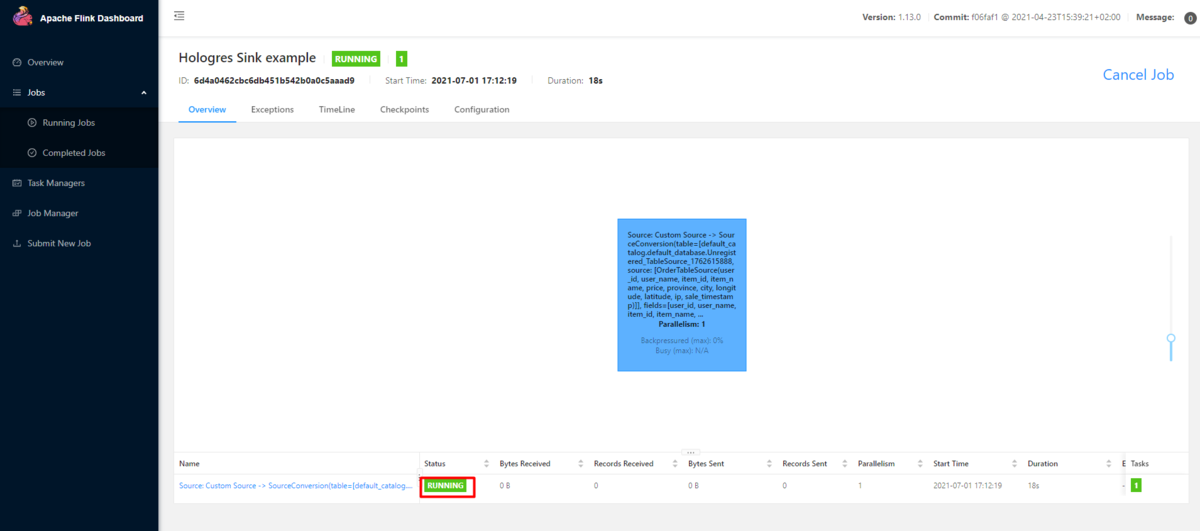
Task: Cancel the running job
Action: point(1138,75)
